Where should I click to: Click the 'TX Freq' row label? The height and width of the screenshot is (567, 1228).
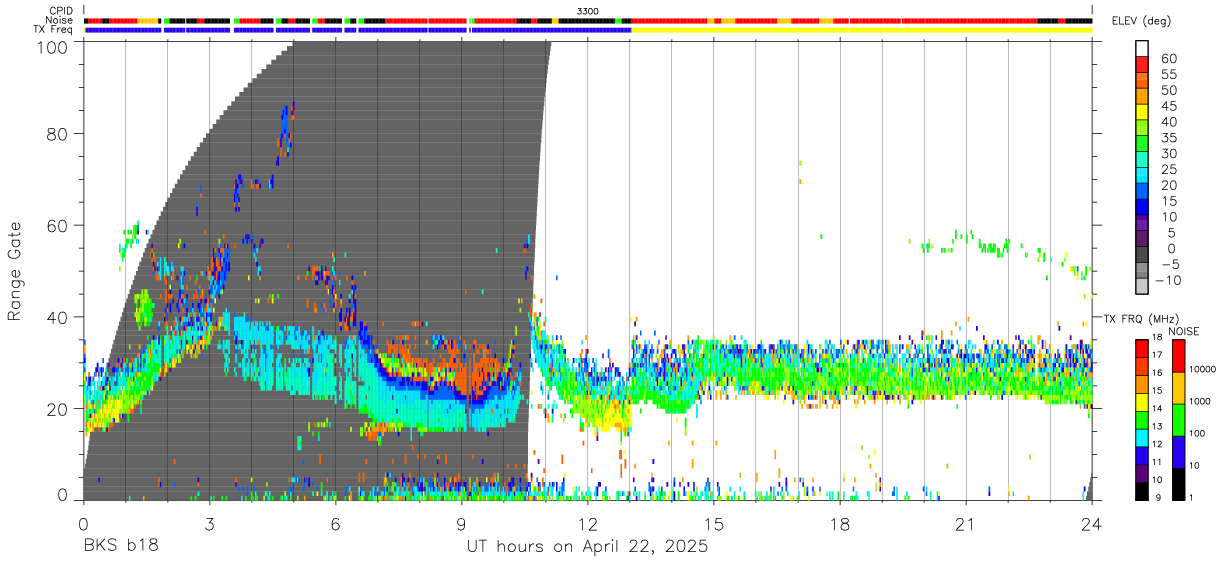point(54,30)
